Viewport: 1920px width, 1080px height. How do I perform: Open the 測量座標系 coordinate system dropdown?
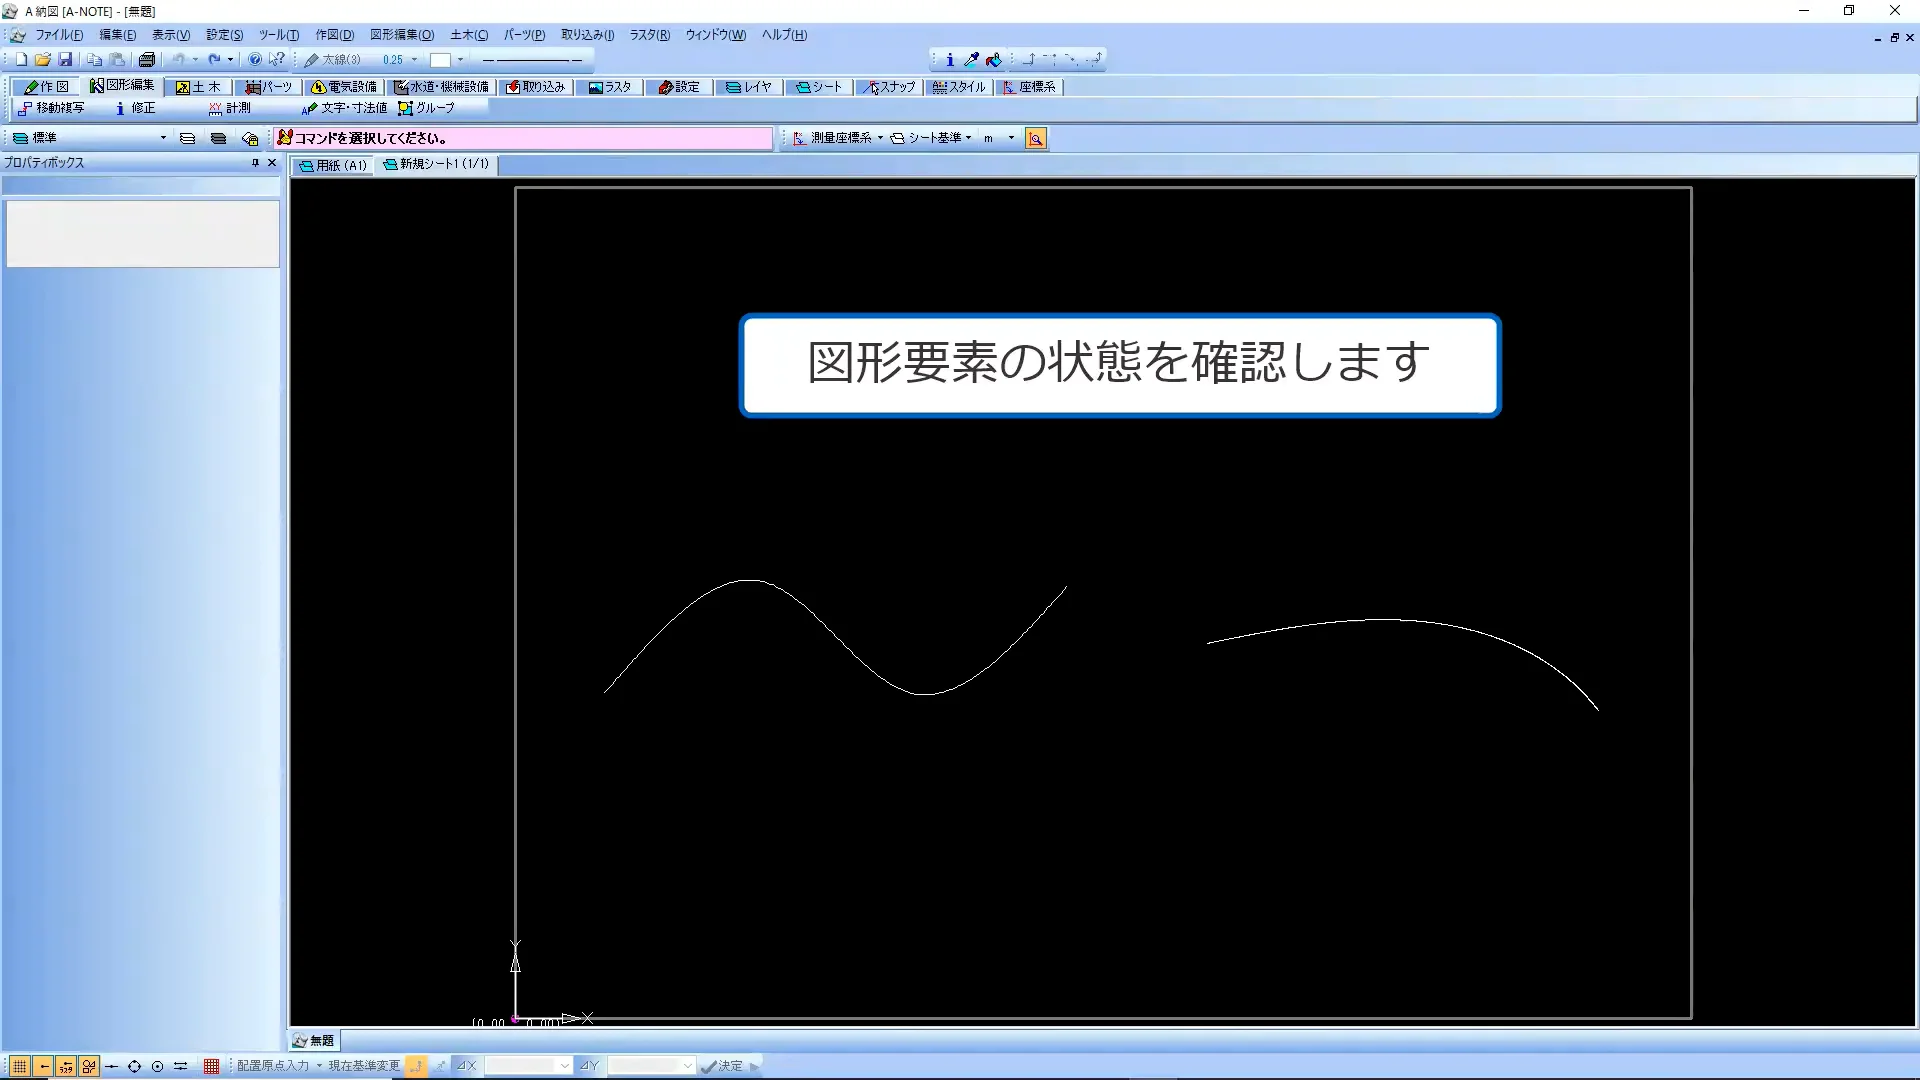click(x=880, y=138)
